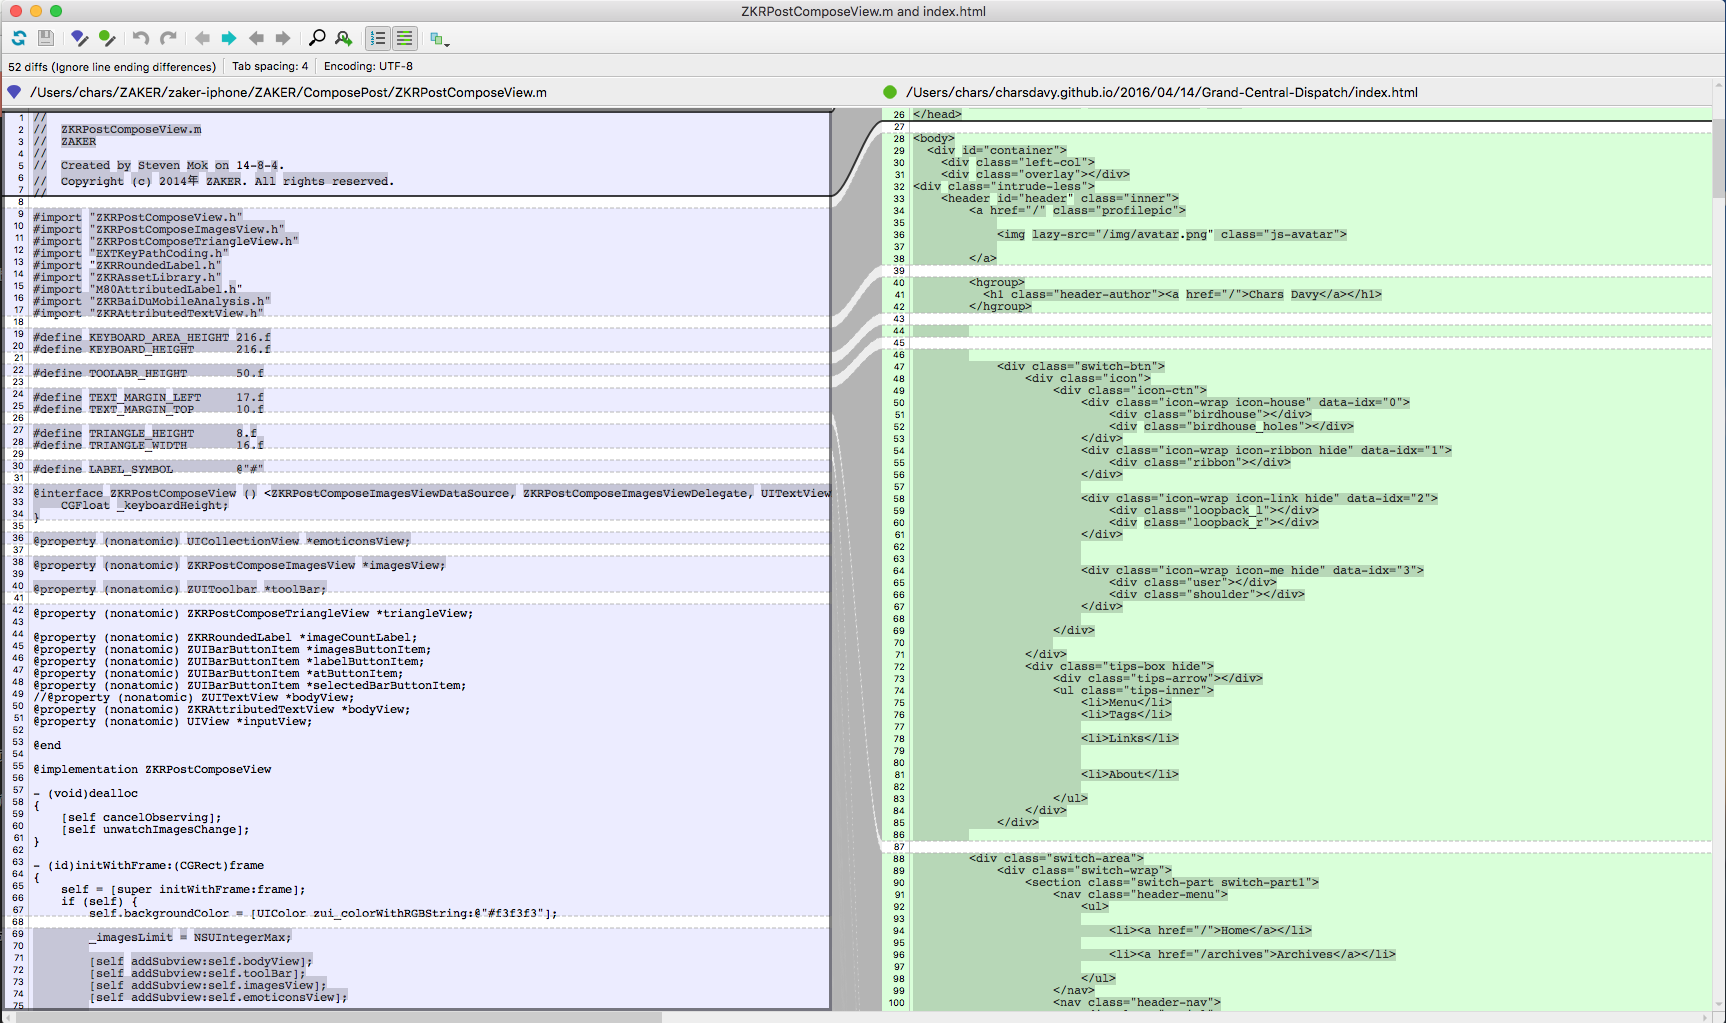Click the <div id="container"> line
This screenshot has width=1726, height=1023.
pos(997,151)
